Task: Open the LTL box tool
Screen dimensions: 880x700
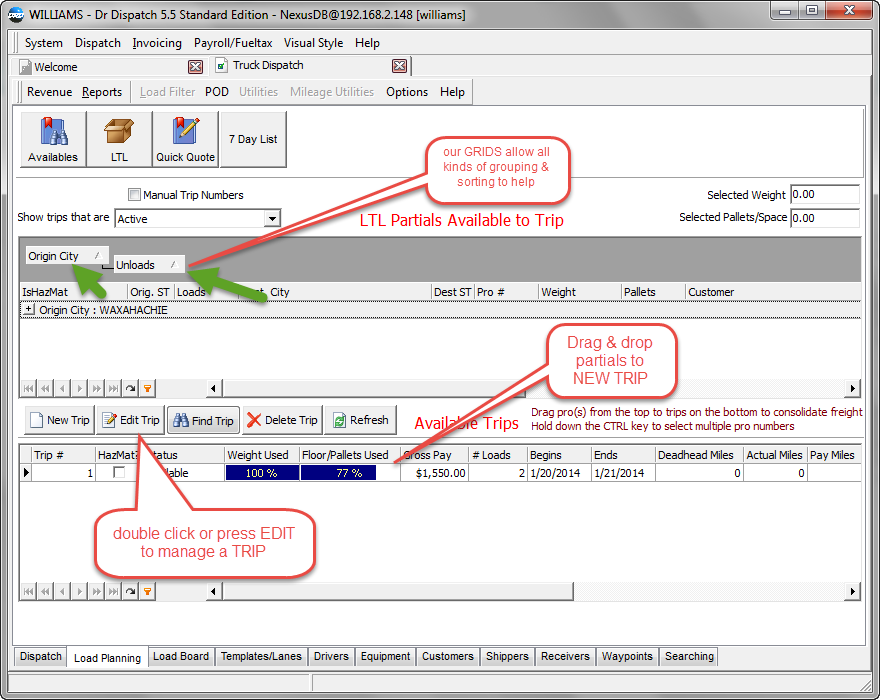Action: 119,139
